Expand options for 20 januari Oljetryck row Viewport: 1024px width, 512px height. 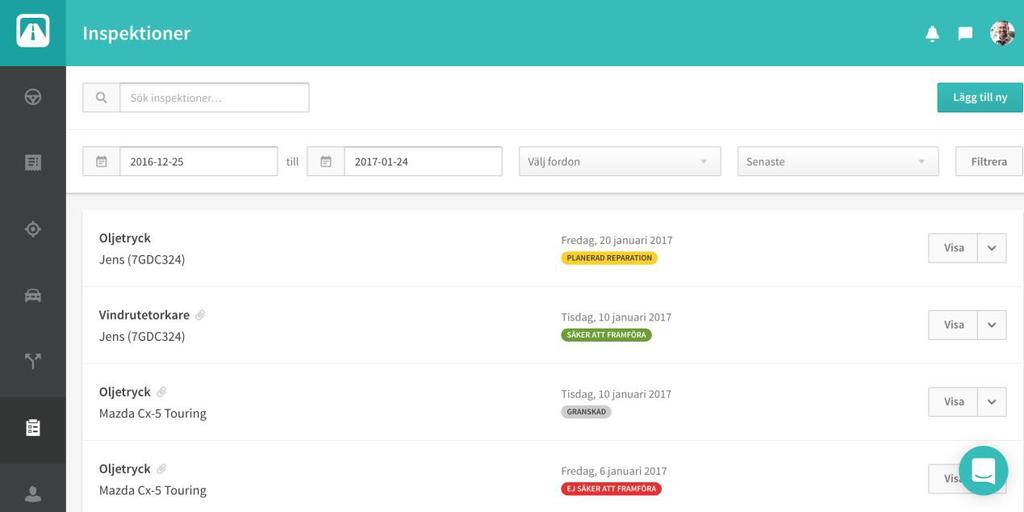pos(992,248)
